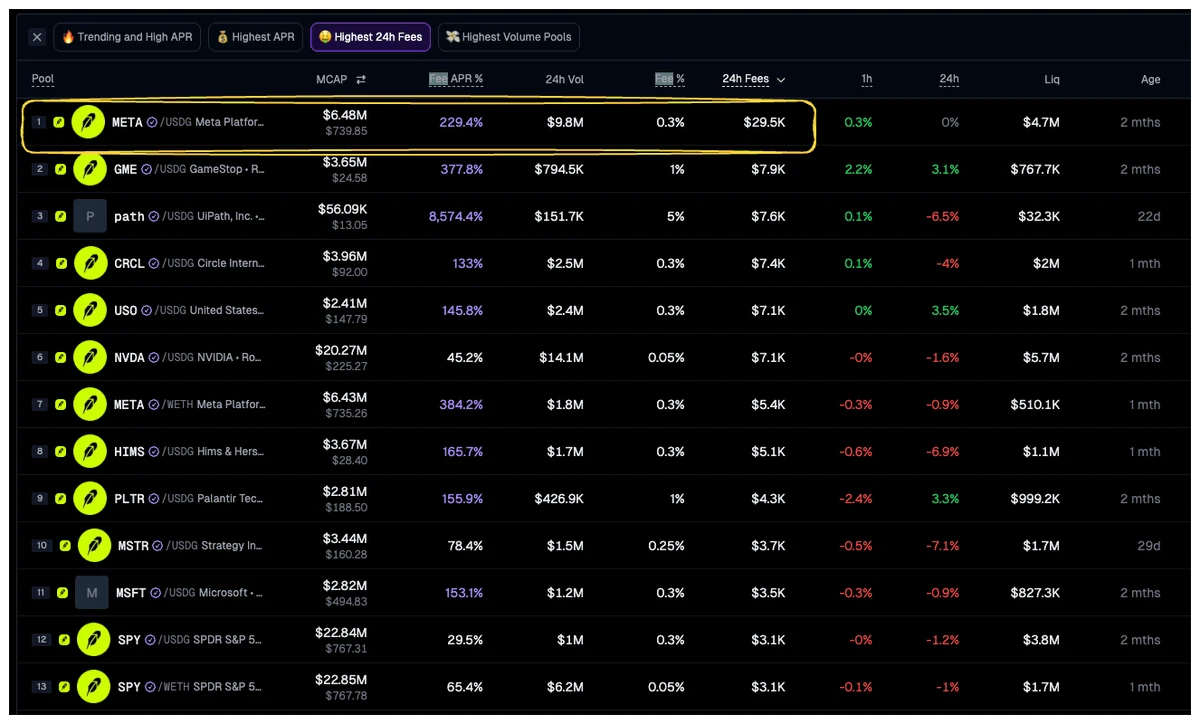Click the 384.2% Fee APR value
Screen dimensions: 1200x724
pos(461,404)
